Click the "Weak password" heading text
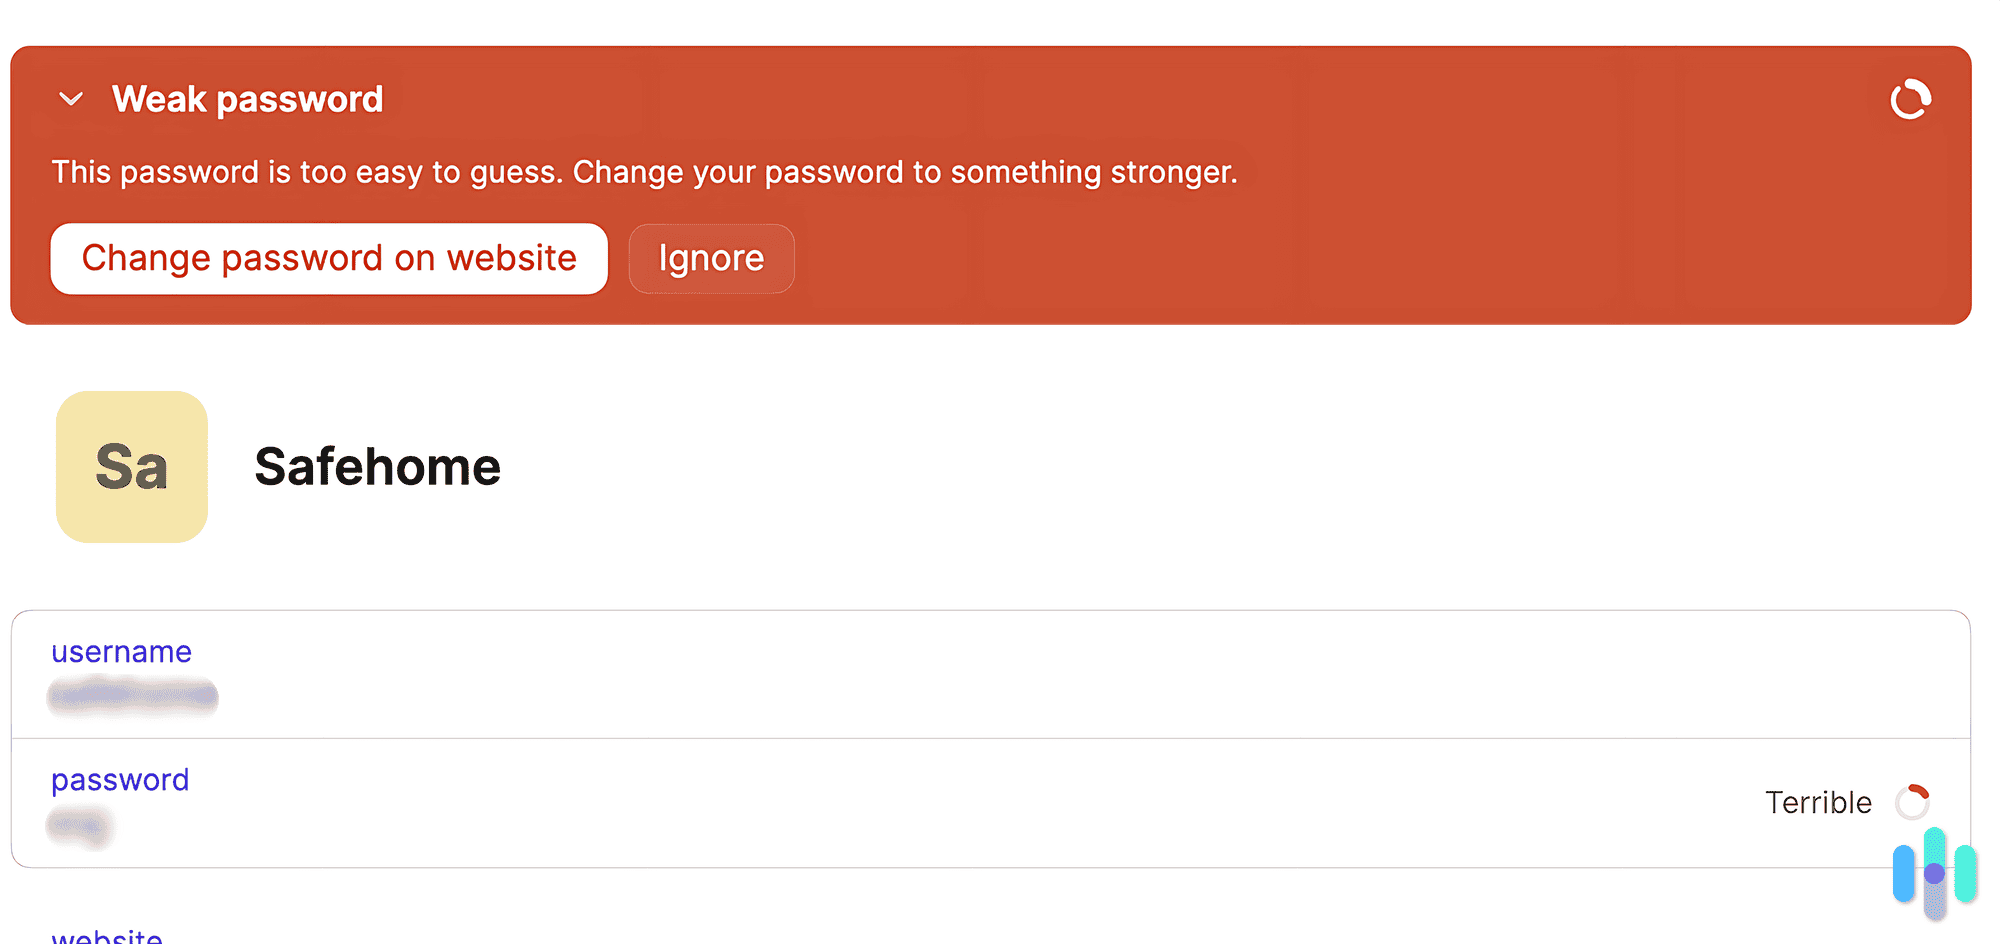This screenshot has width=2000, height=944. pos(247,98)
